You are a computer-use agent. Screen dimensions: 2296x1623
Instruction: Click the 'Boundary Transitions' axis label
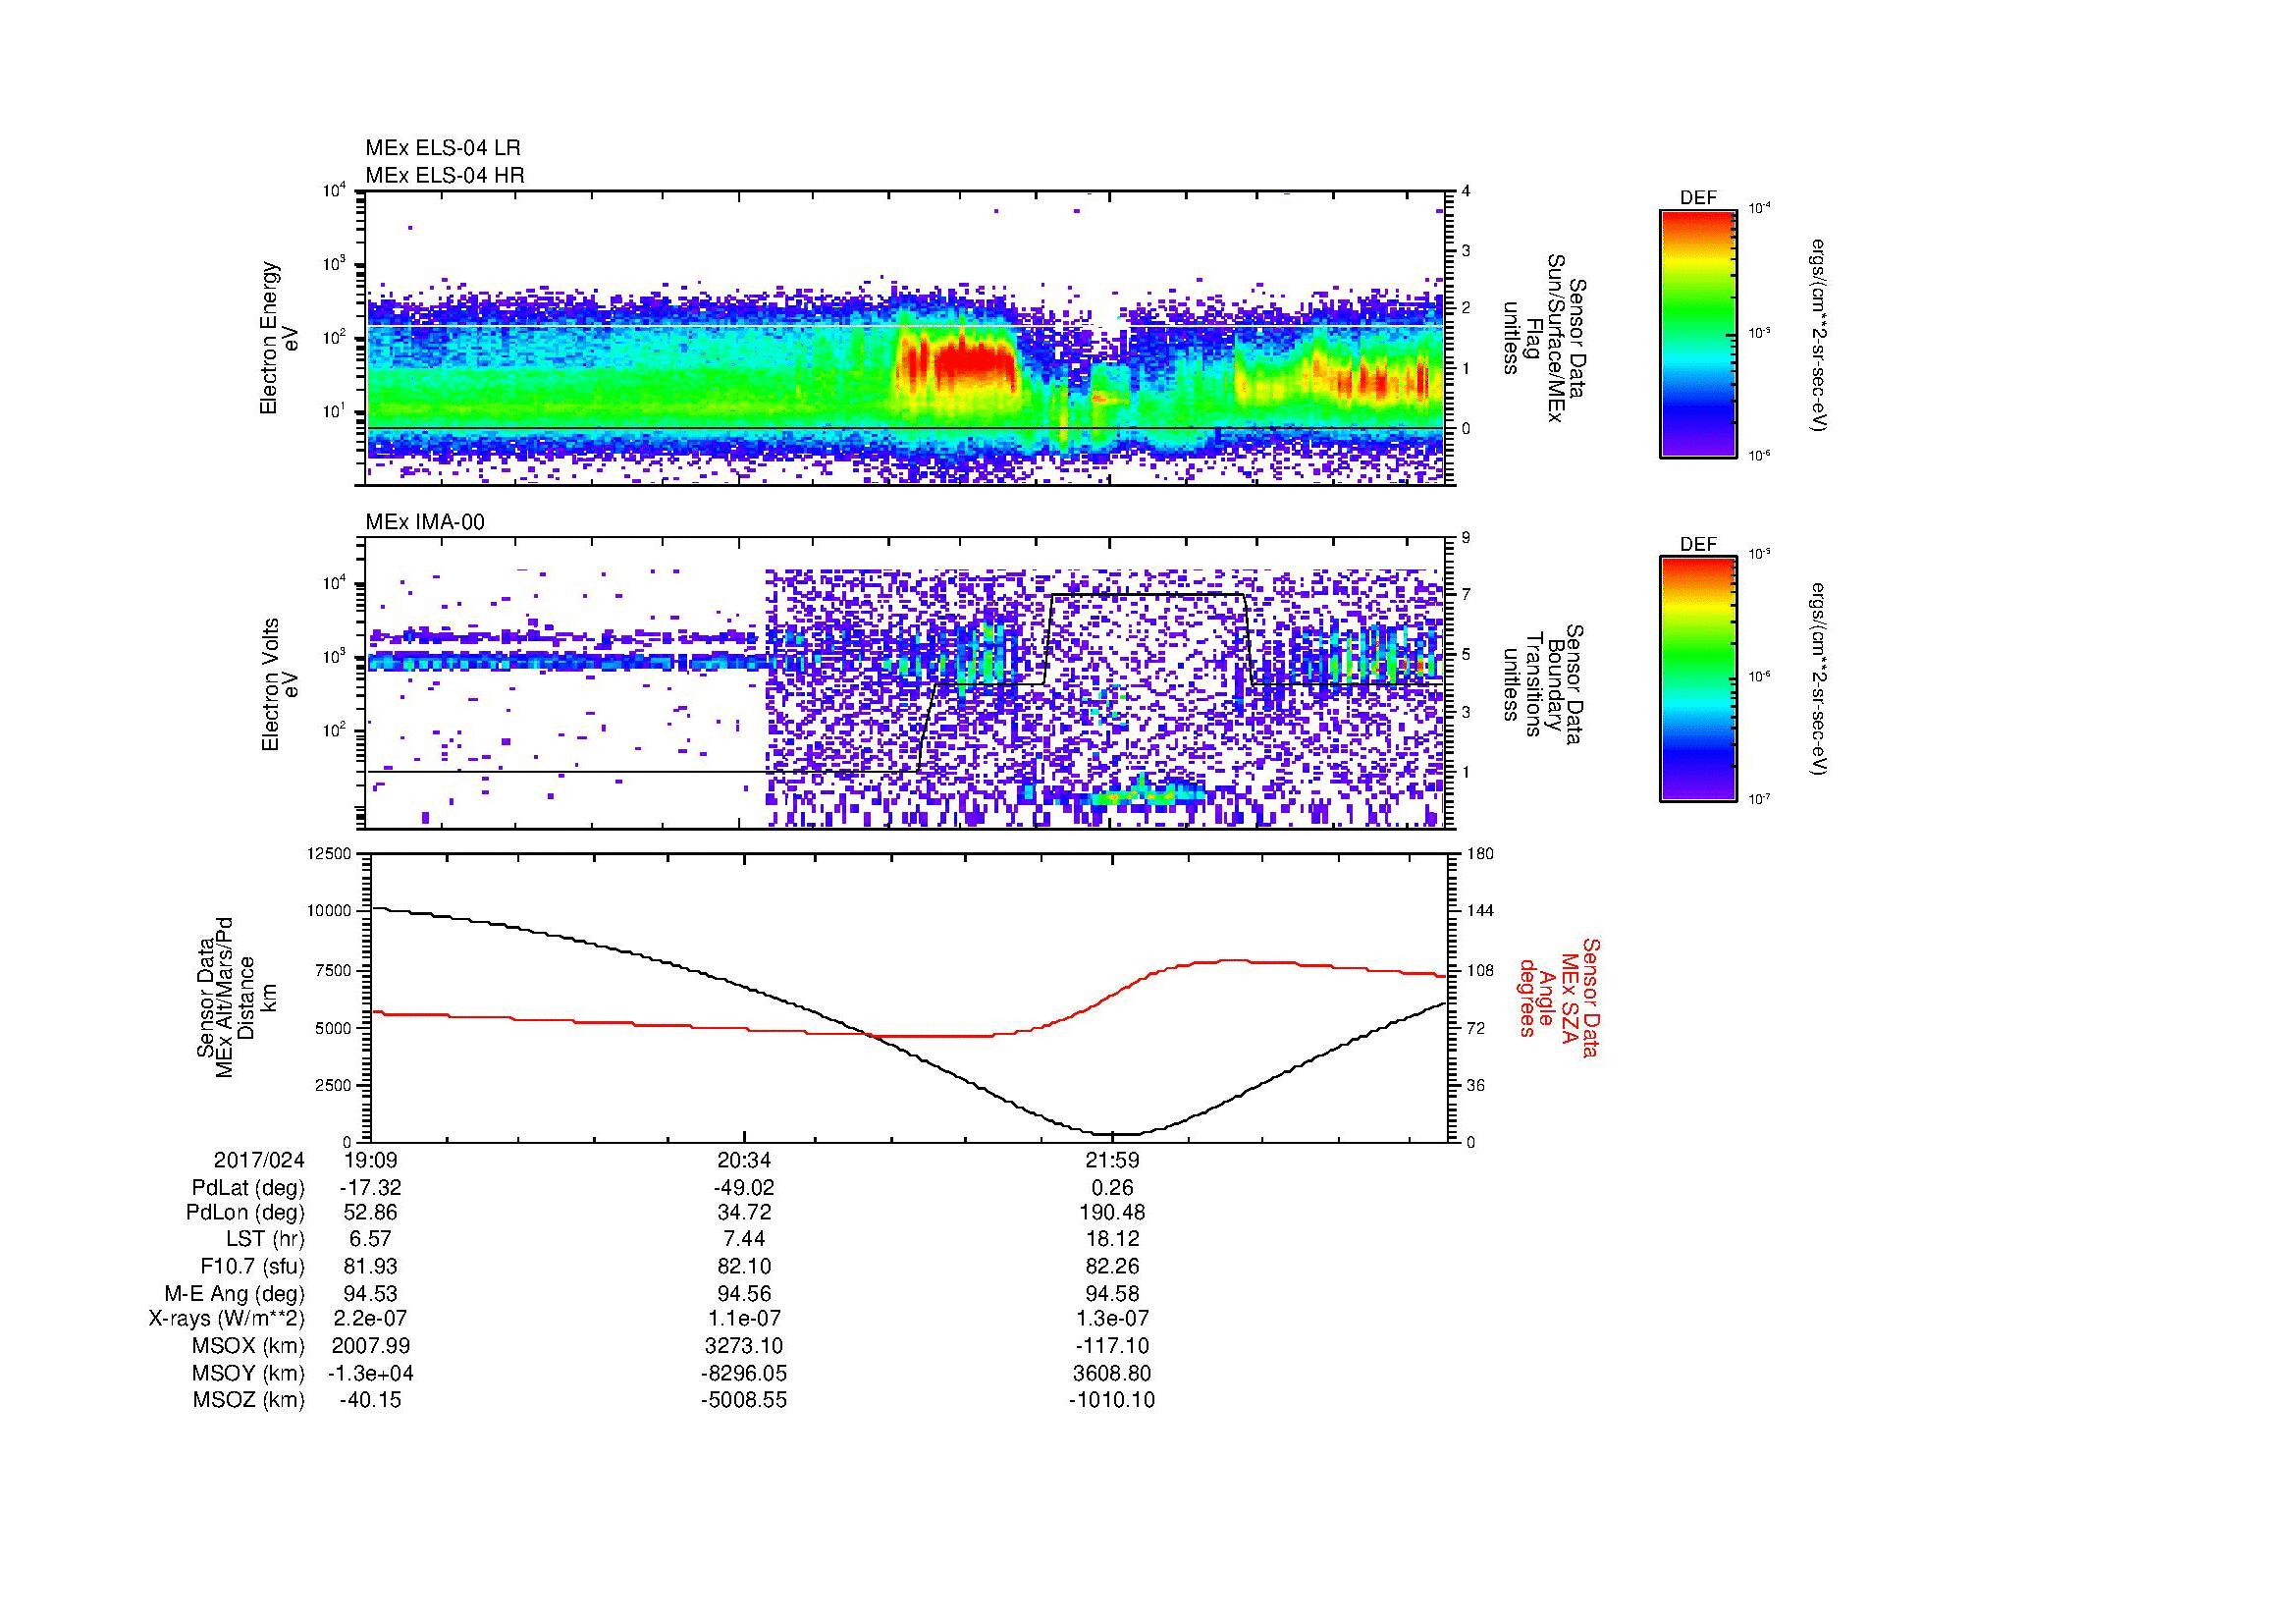pos(1543,685)
